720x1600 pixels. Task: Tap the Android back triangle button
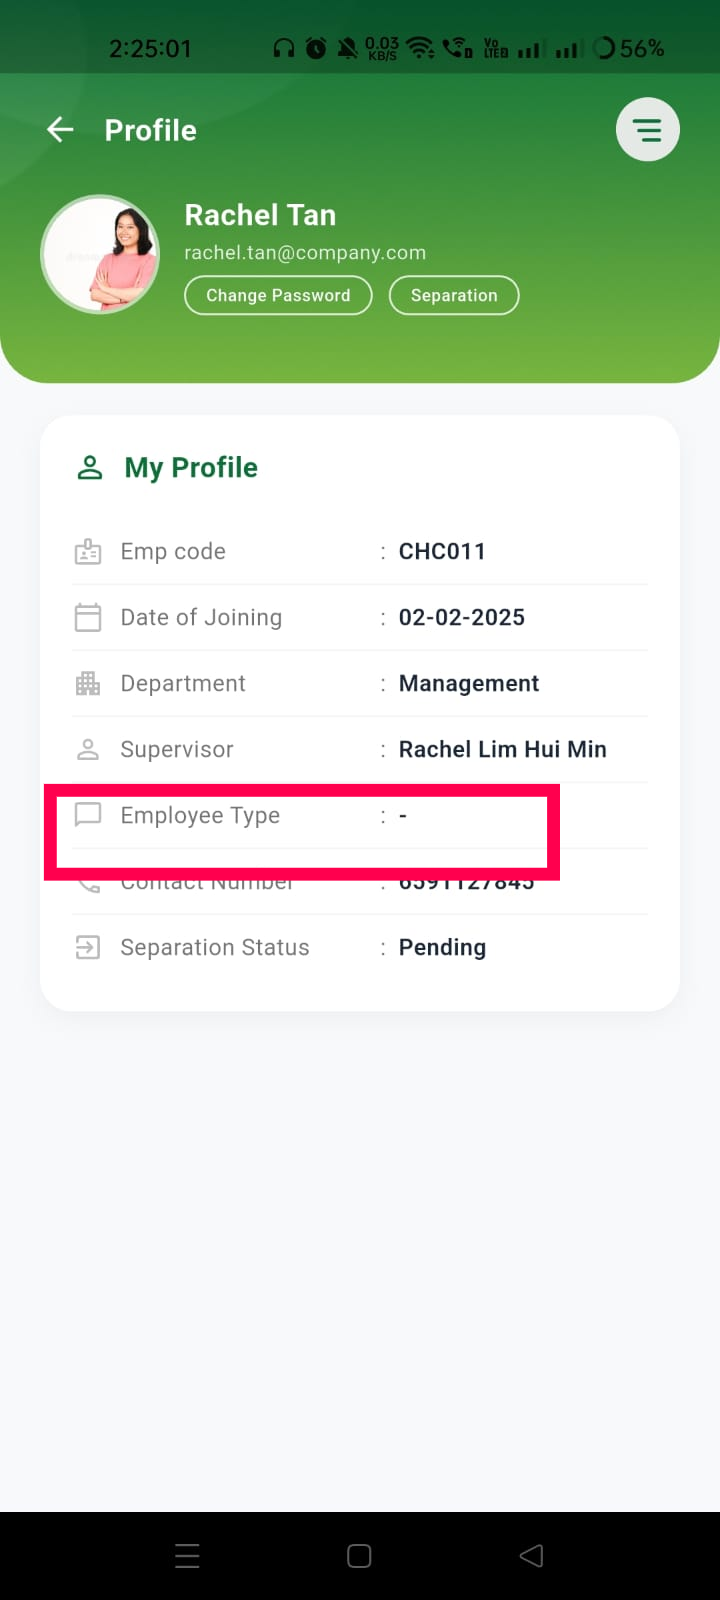pos(532,1555)
